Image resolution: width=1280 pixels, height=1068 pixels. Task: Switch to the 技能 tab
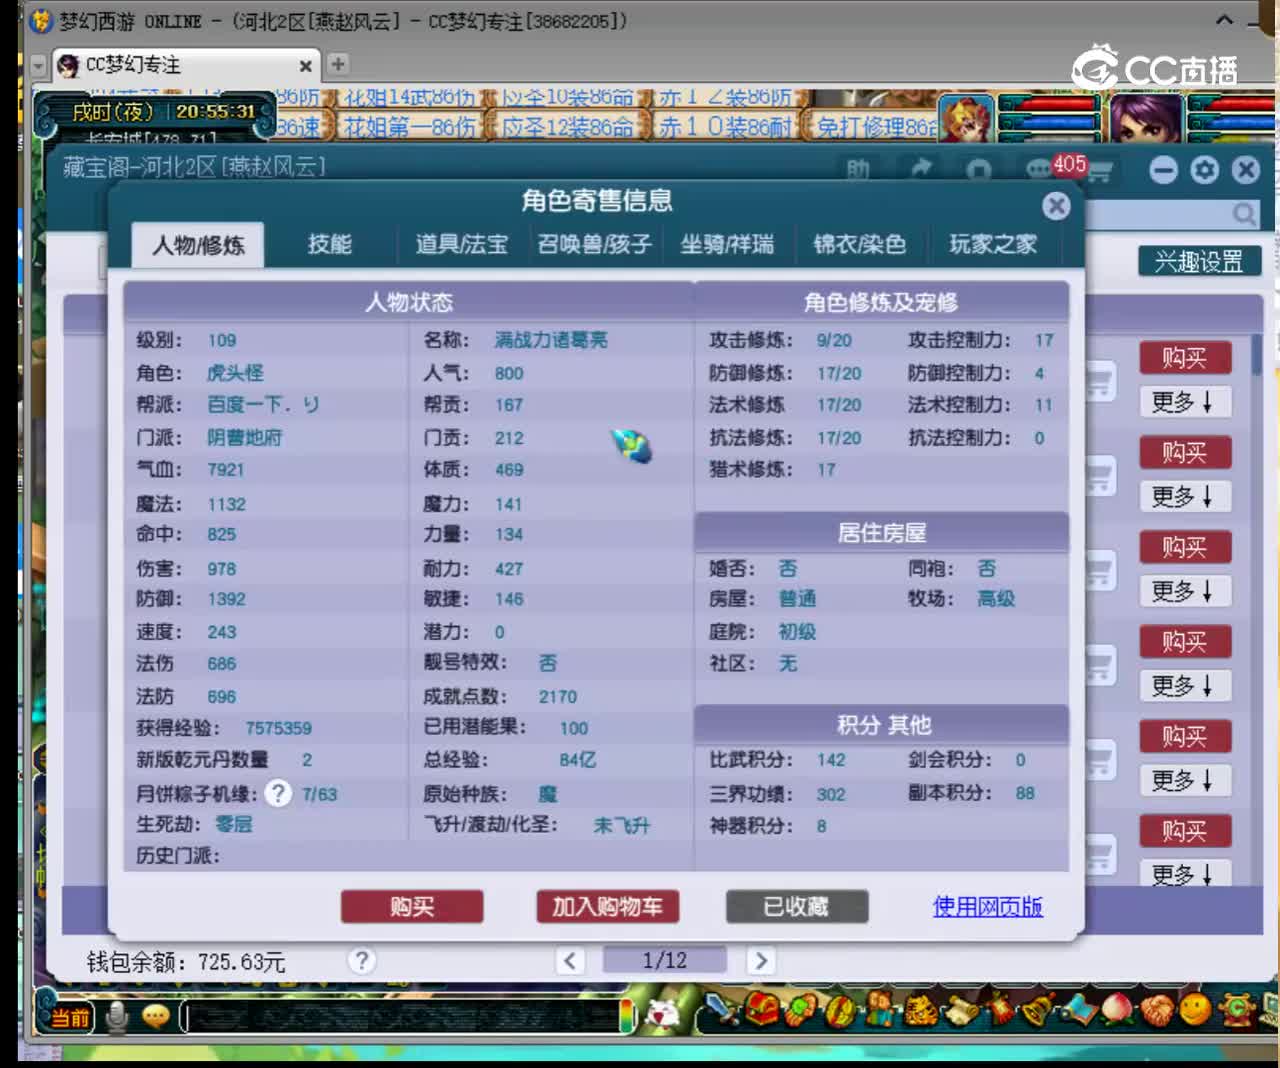pyautogui.click(x=330, y=244)
